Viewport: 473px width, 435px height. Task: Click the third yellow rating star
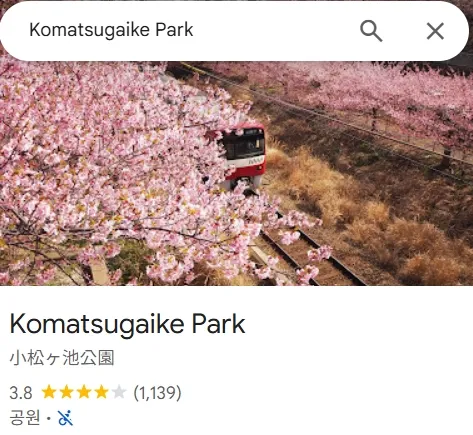(x=84, y=392)
